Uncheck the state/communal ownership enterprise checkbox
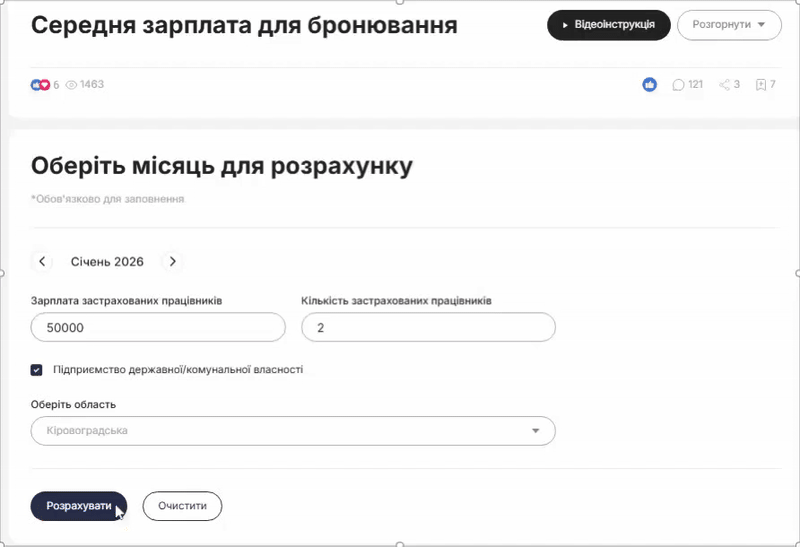This screenshot has height=547, width=800. pyautogui.click(x=37, y=370)
